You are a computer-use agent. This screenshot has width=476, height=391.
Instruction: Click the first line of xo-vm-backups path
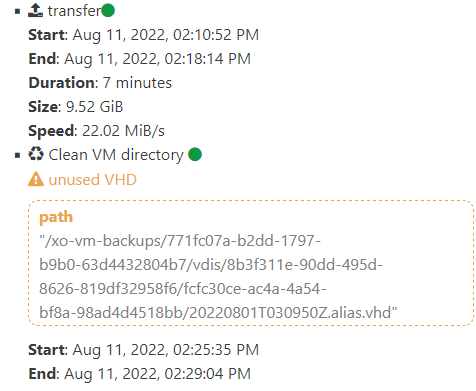[180, 241]
